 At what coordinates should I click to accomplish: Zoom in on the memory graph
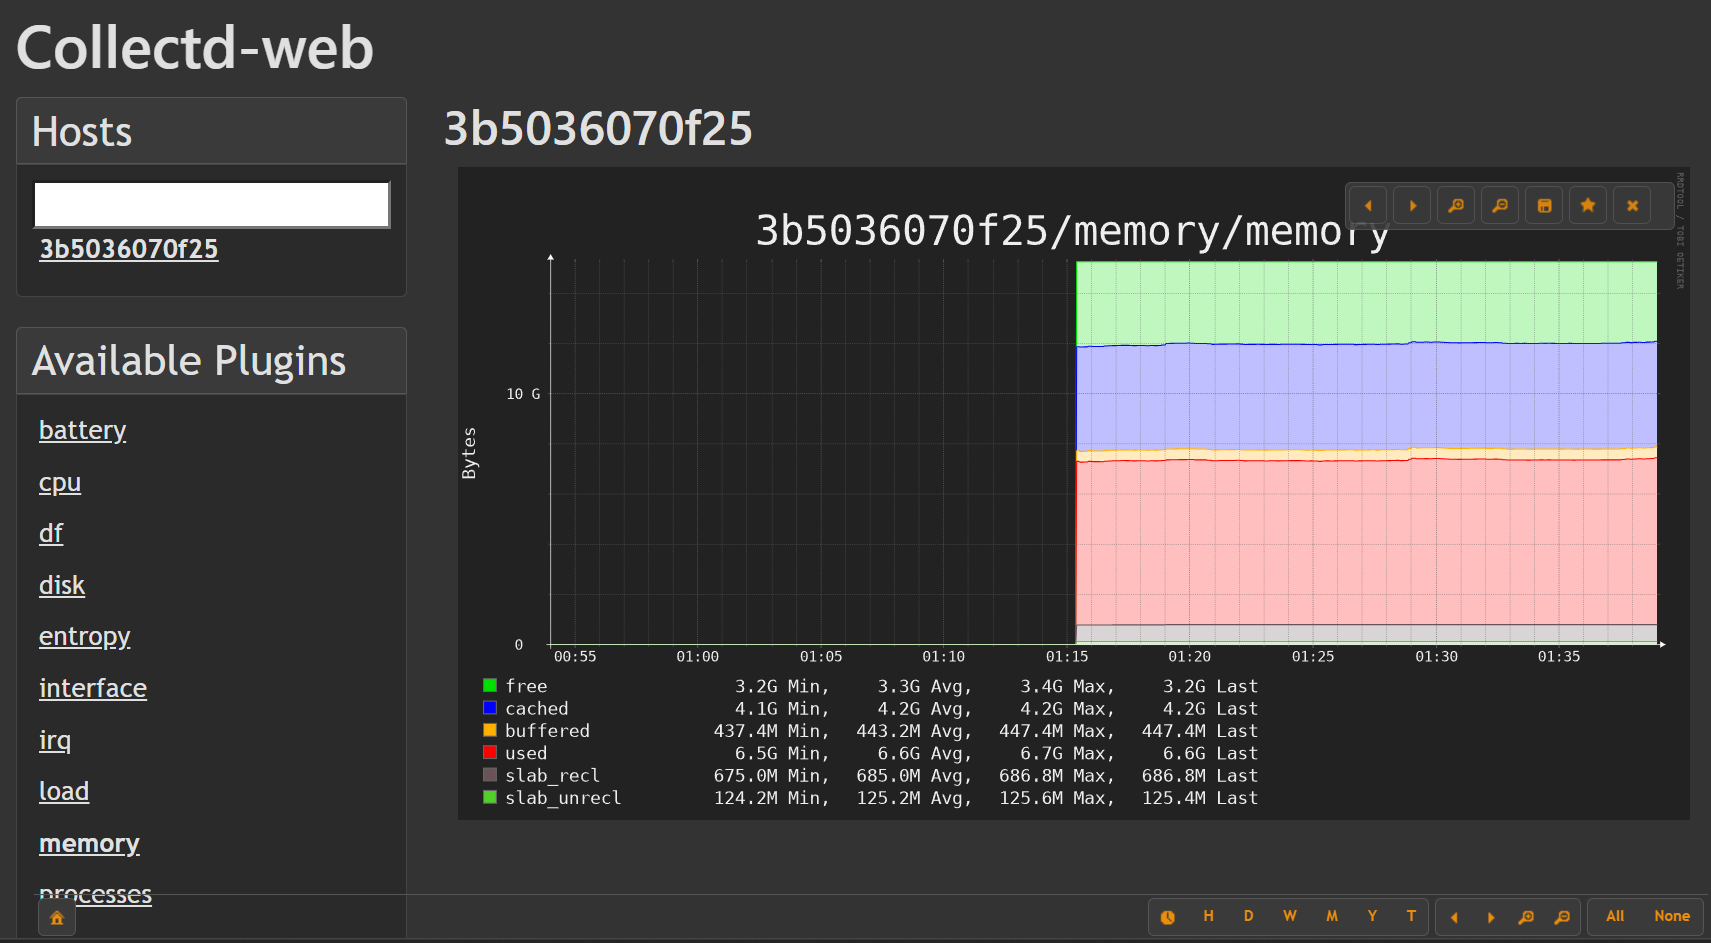[x=1456, y=206]
